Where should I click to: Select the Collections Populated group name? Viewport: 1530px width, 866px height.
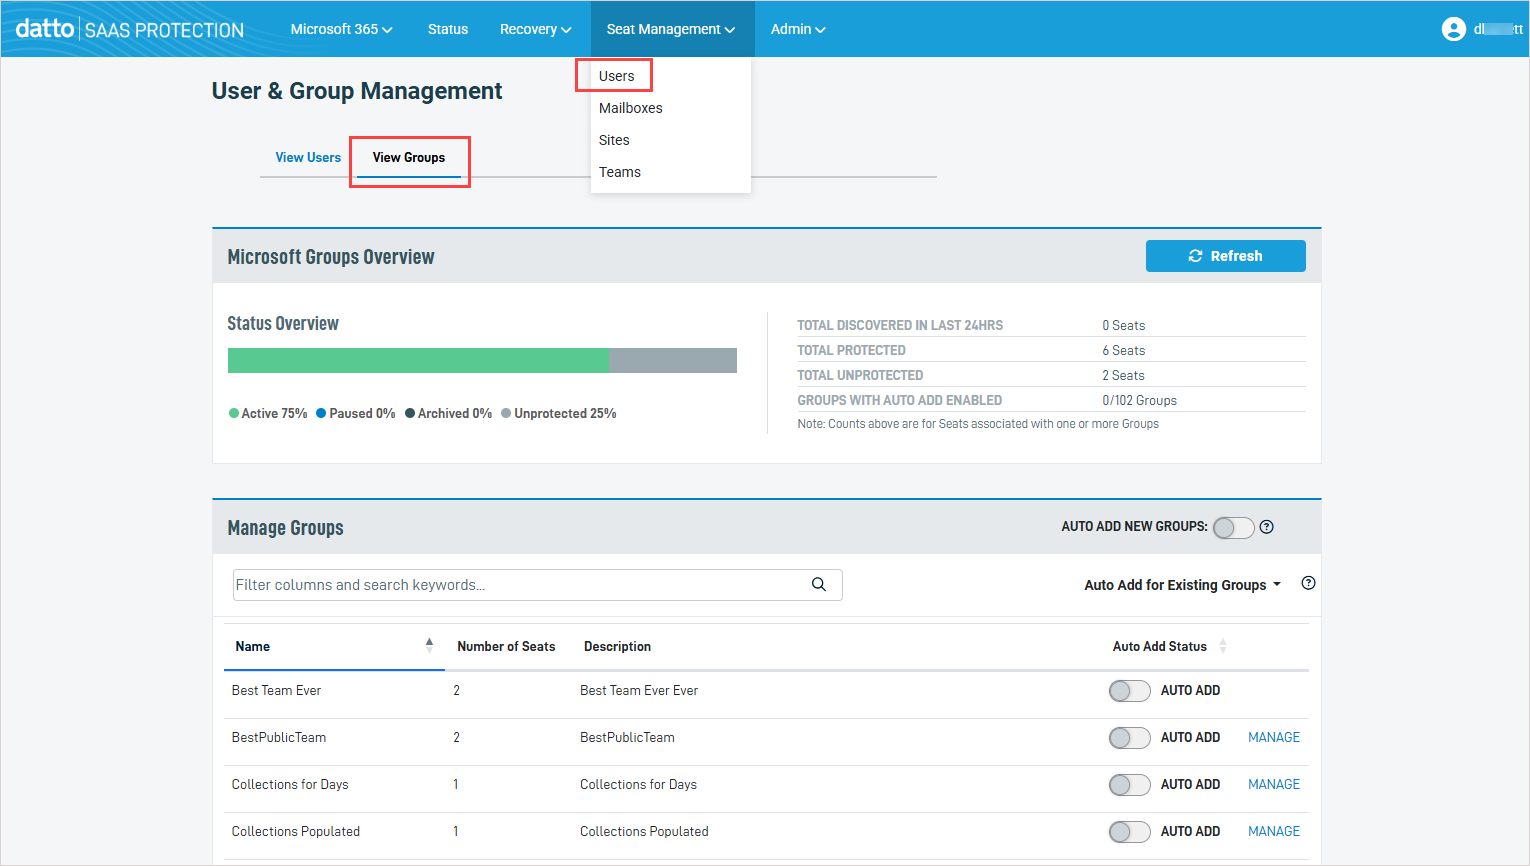tap(295, 831)
